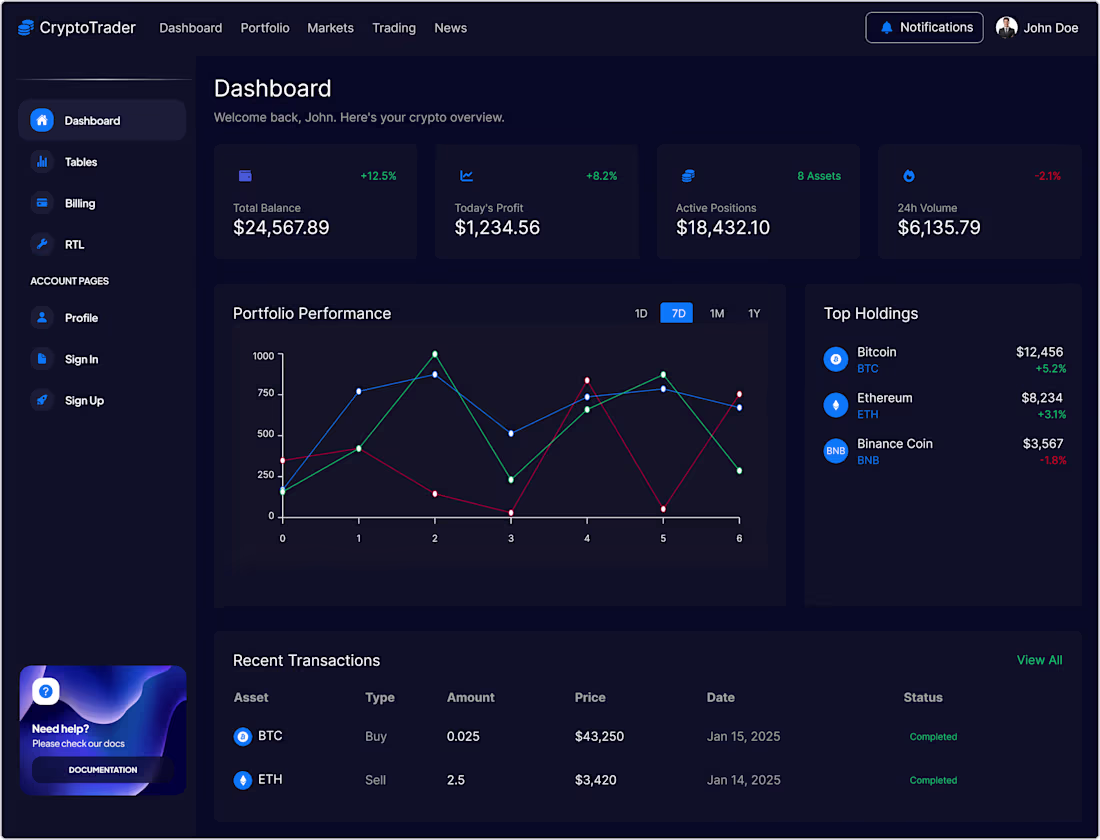Switch to the Trading tab
The width and height of the screenshot is (1100, 840).
pos(394,28)
